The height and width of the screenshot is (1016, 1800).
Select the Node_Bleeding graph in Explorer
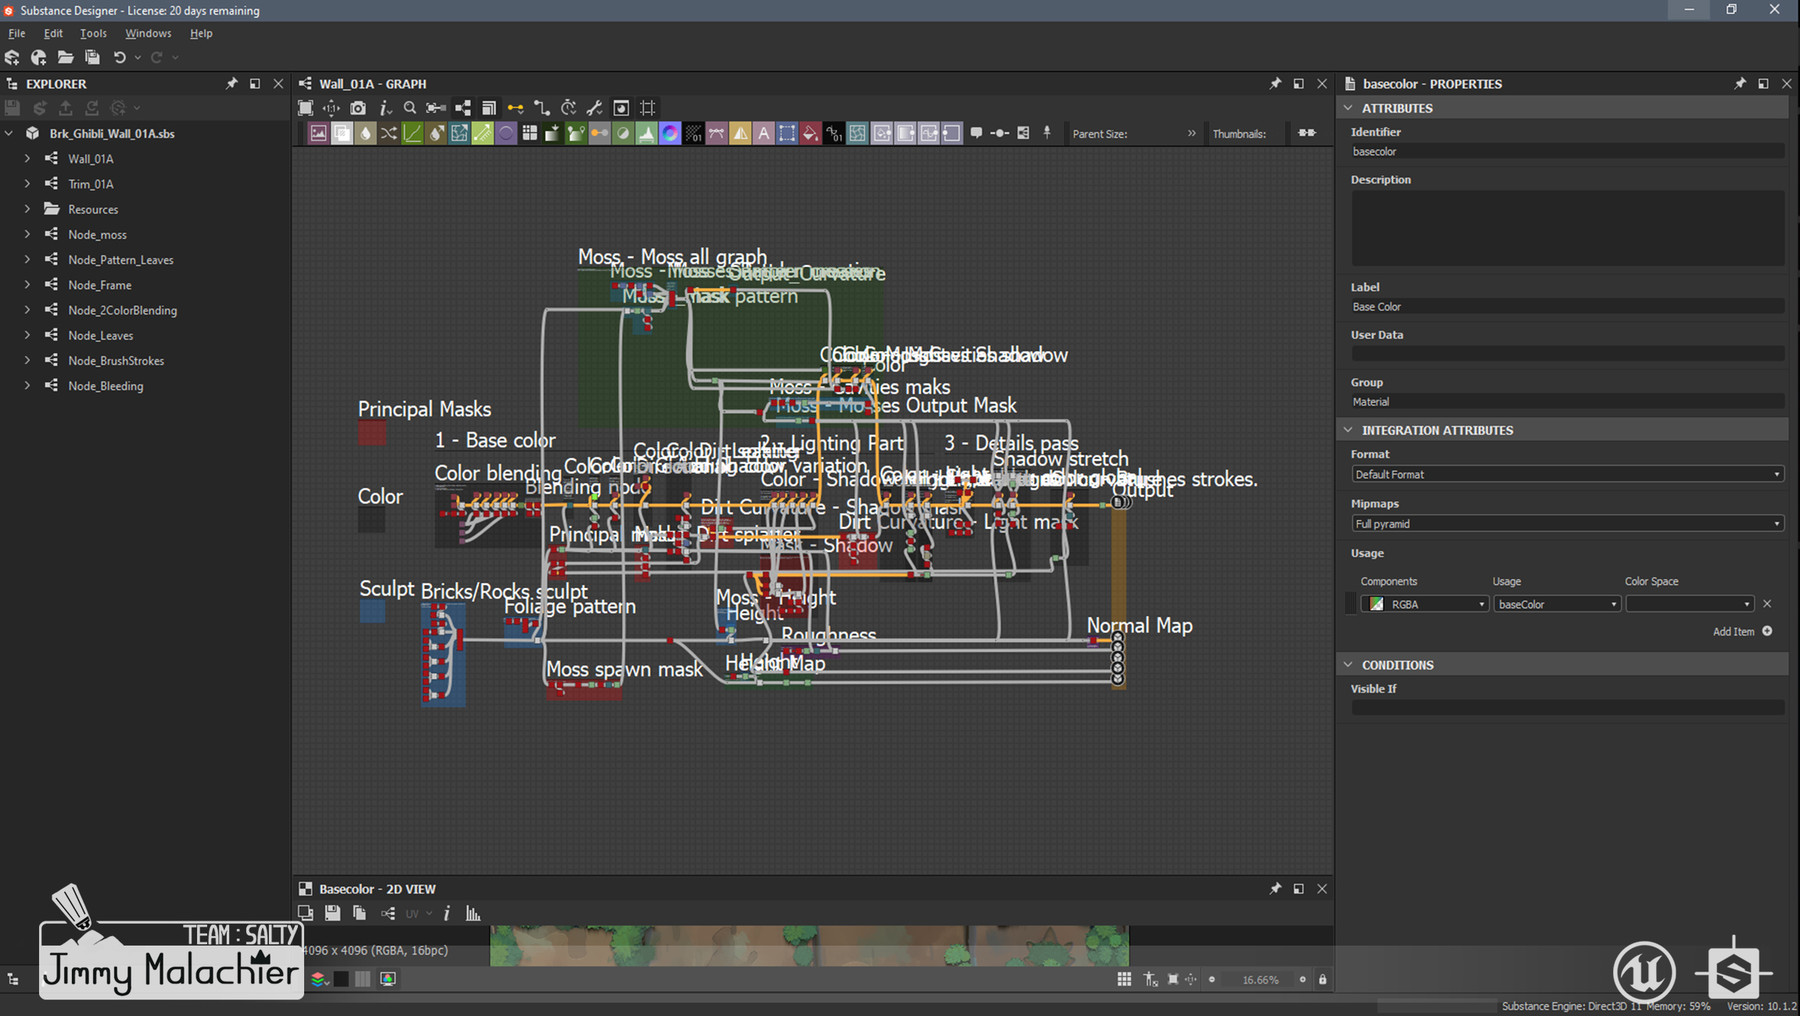[x=105, y=386]
